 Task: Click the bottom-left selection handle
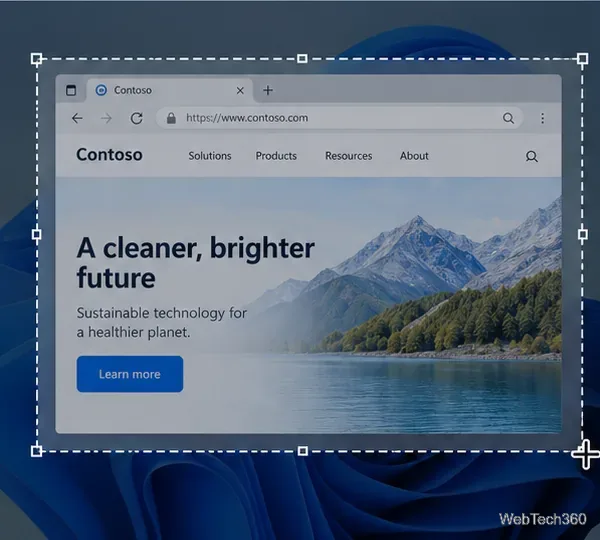tap(36, 451)
